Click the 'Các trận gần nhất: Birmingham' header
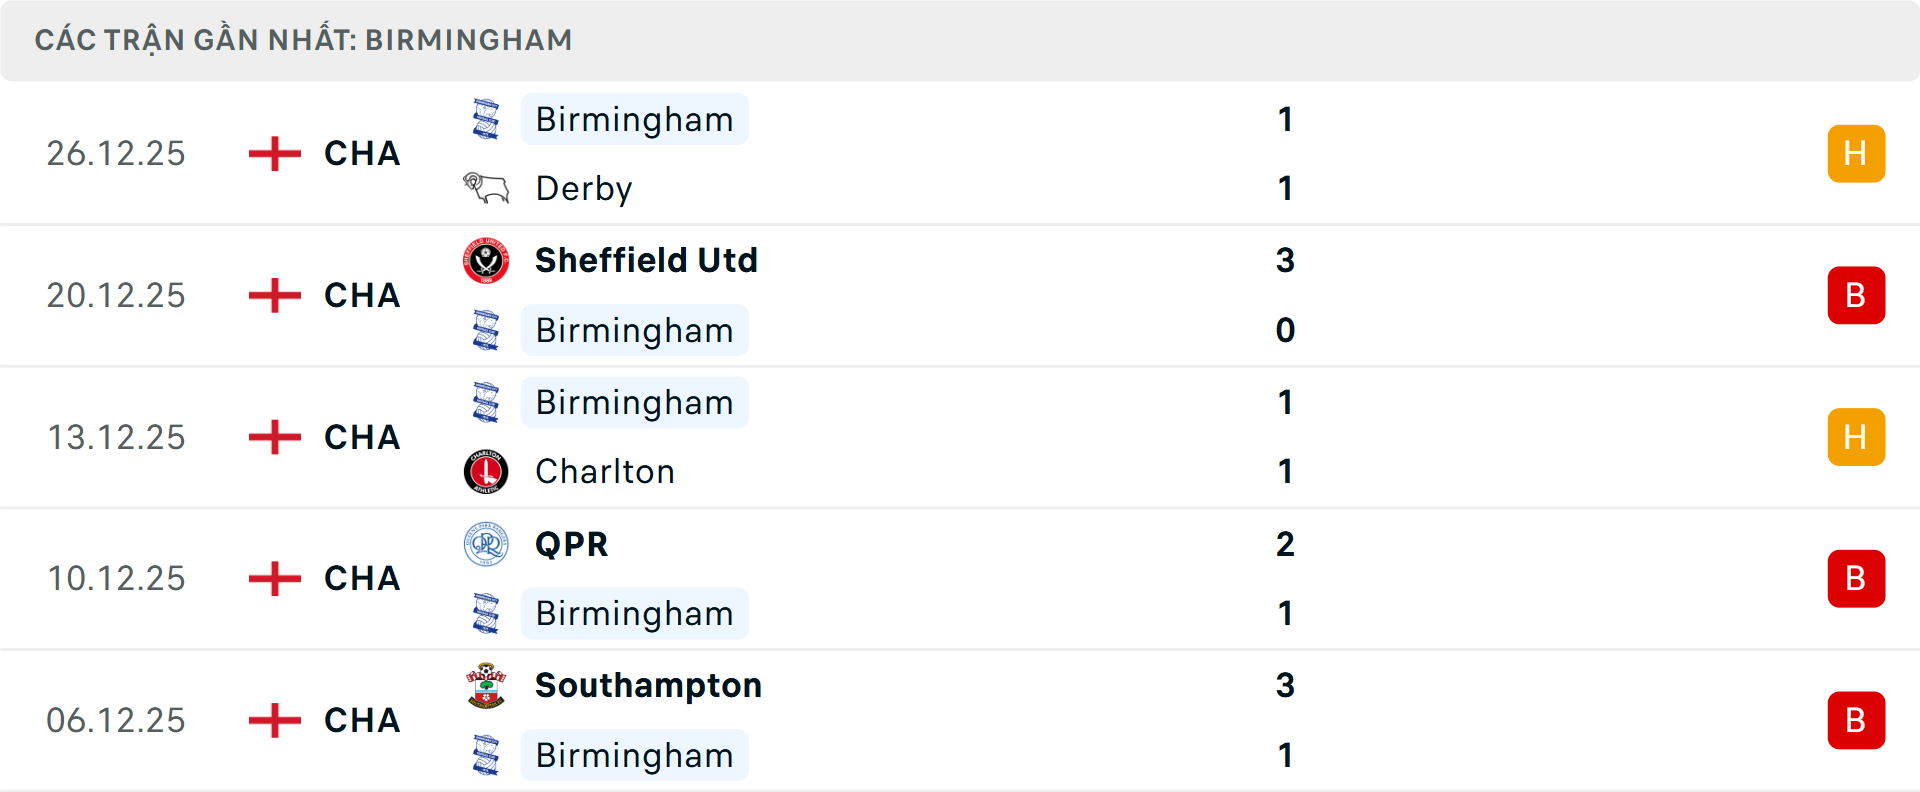The width and height of the screenshot is (1920, 792). (x=303, y=40)
